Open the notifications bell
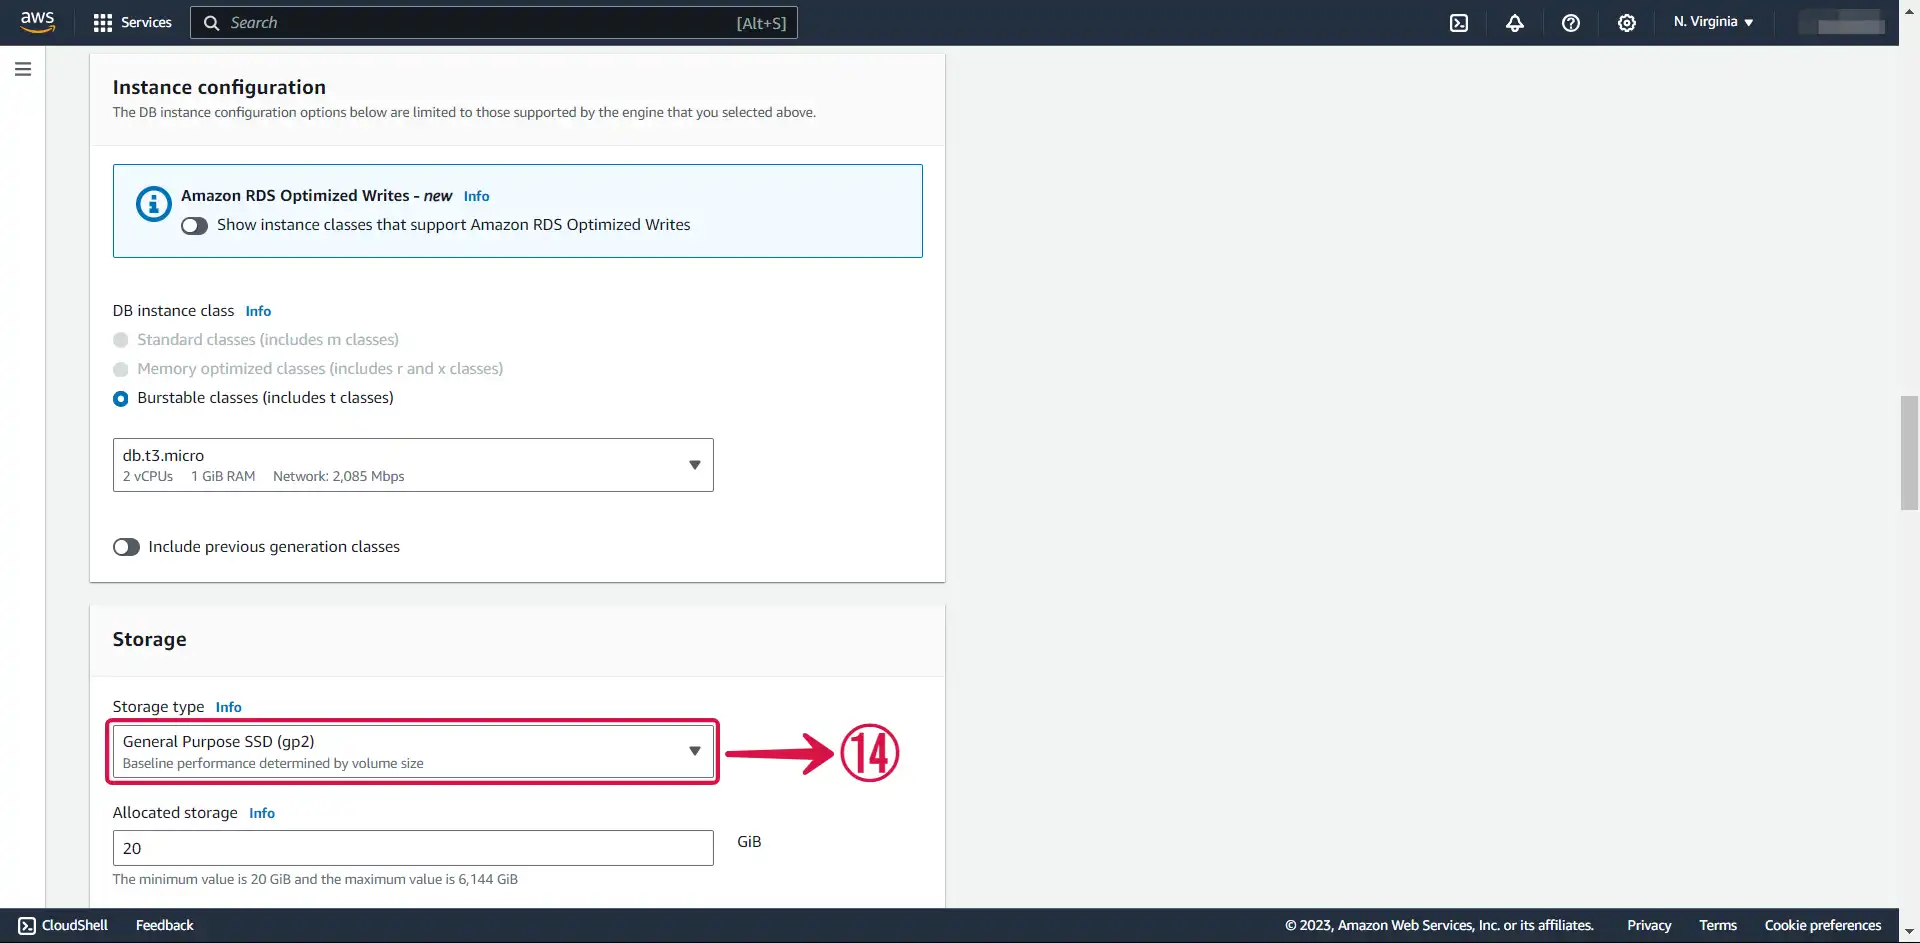The width and height of the screenshot is (1920, 943). click(1515, 22)
